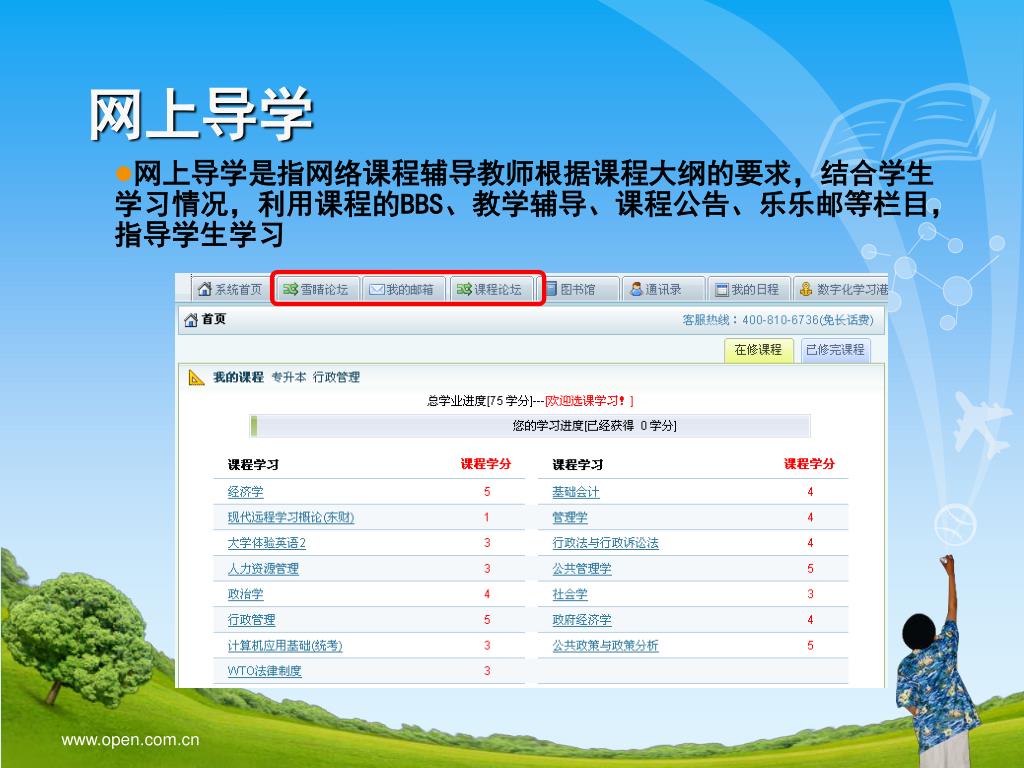The width and height of the screenshot is (1024, 768).
Task: Open the 通讯录 tab
Action: [663, 289]
